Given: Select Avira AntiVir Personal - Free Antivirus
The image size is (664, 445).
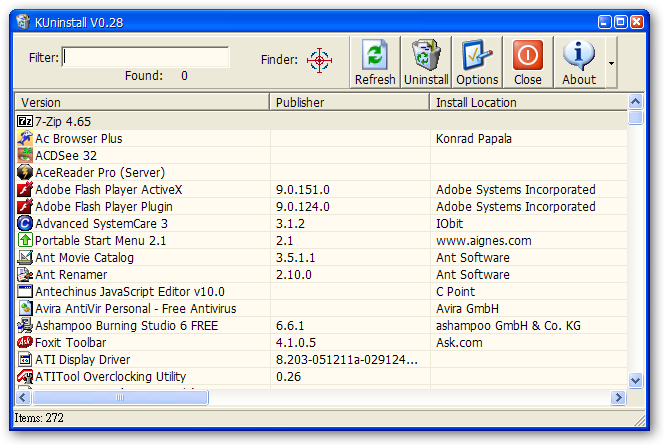Looking at the screenshot, I should pos(136,308).
